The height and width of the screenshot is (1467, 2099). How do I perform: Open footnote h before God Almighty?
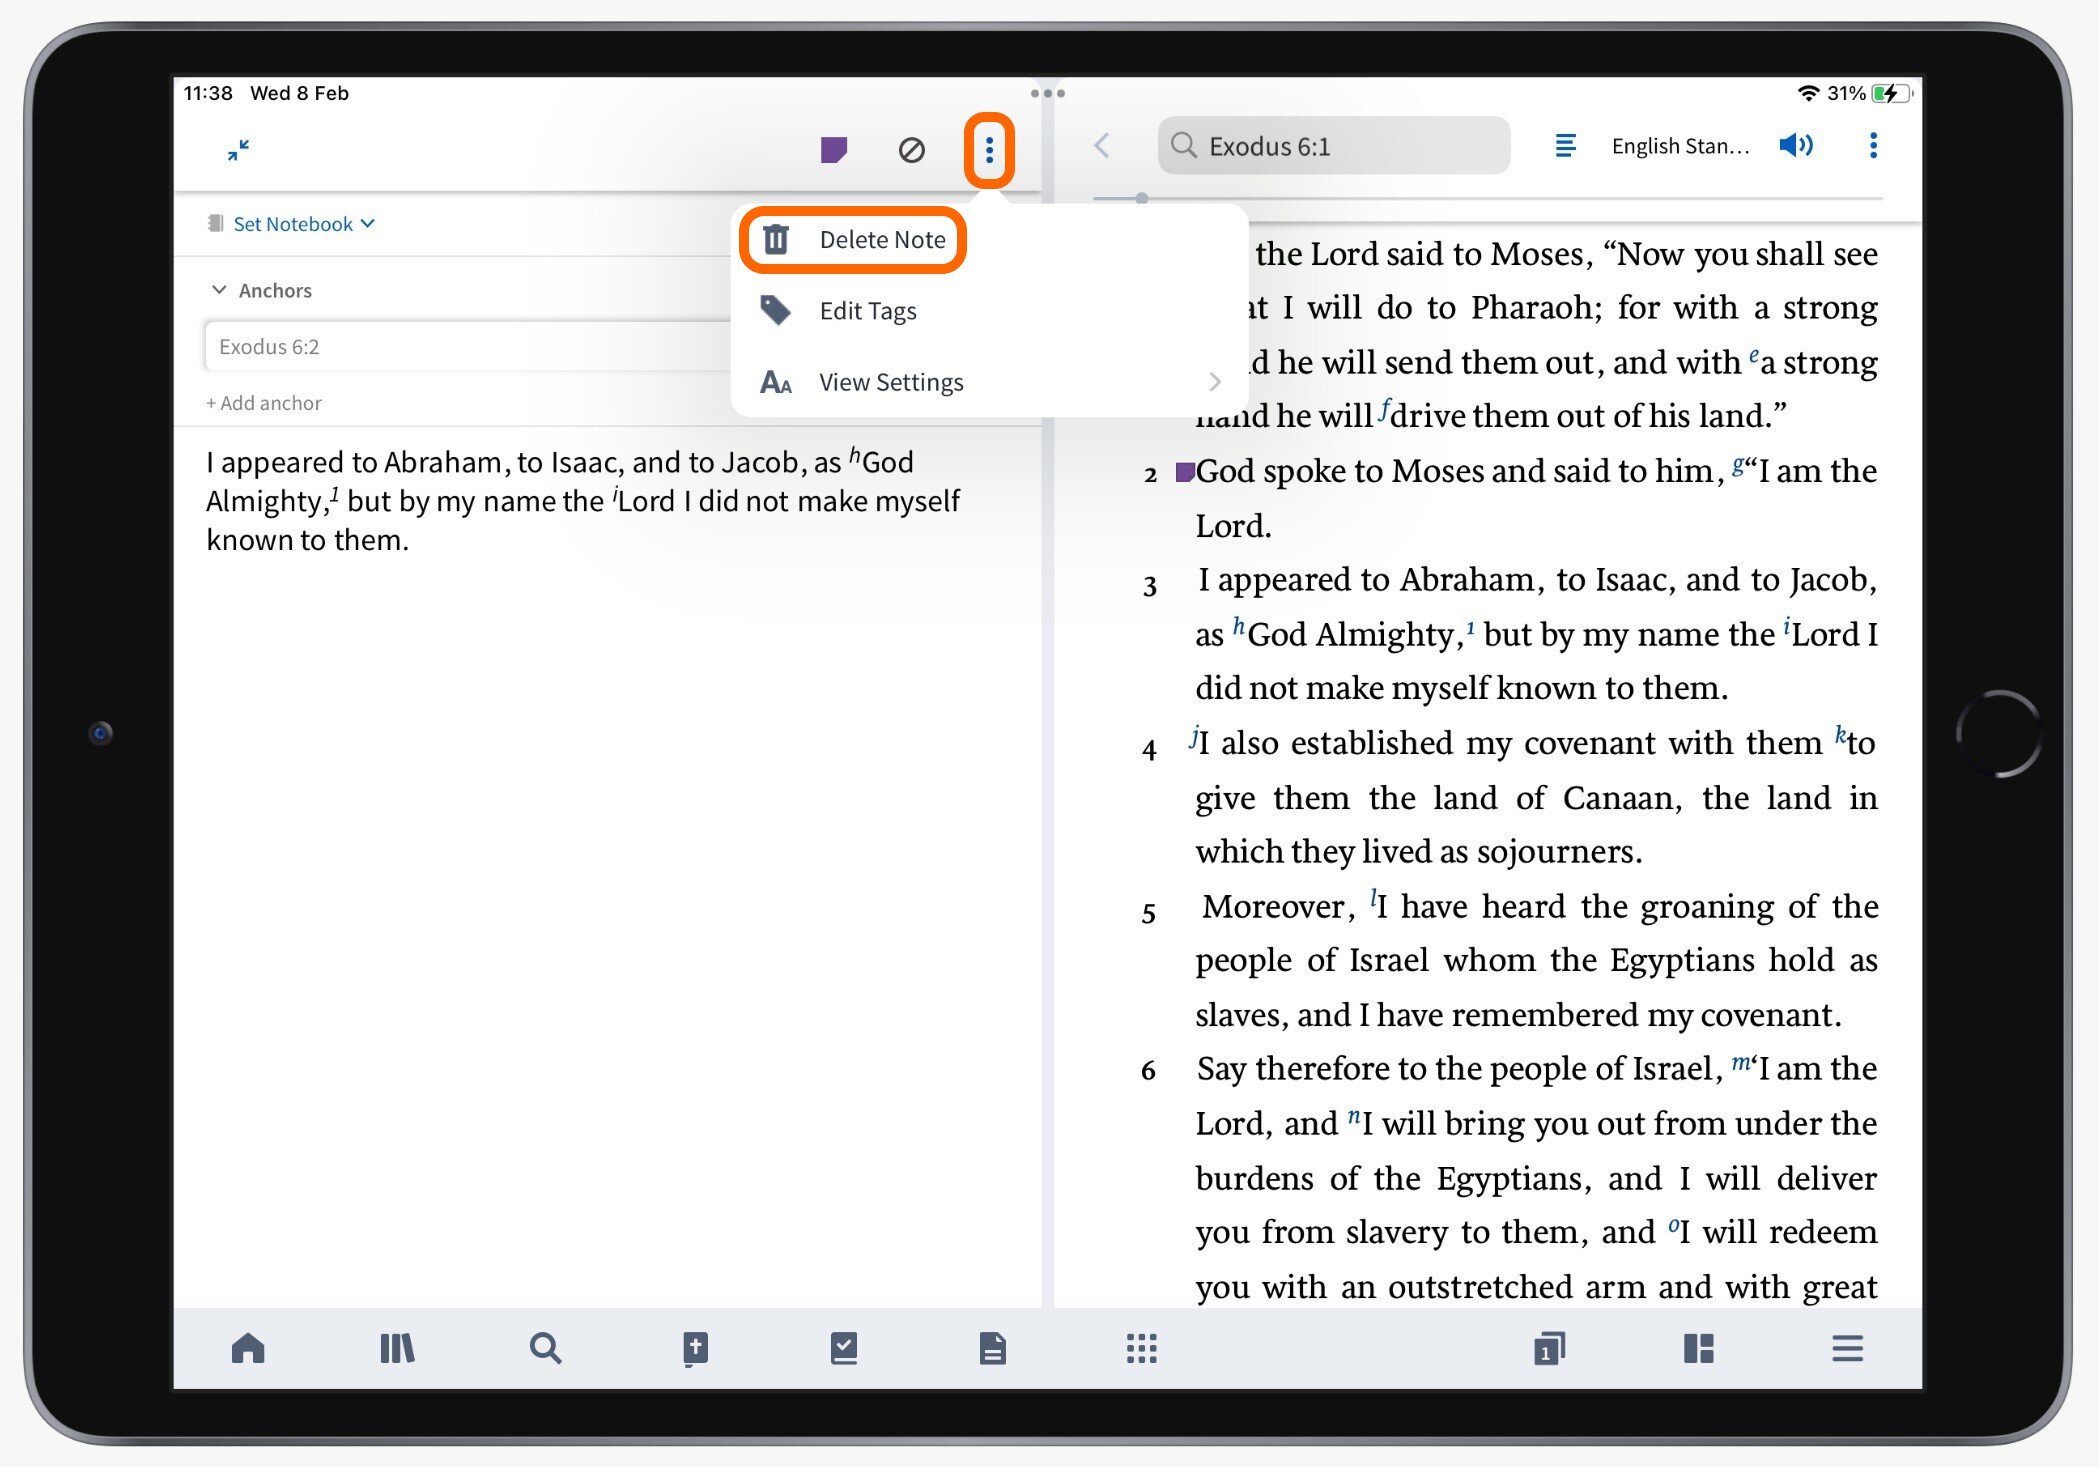pos(1238,626)
